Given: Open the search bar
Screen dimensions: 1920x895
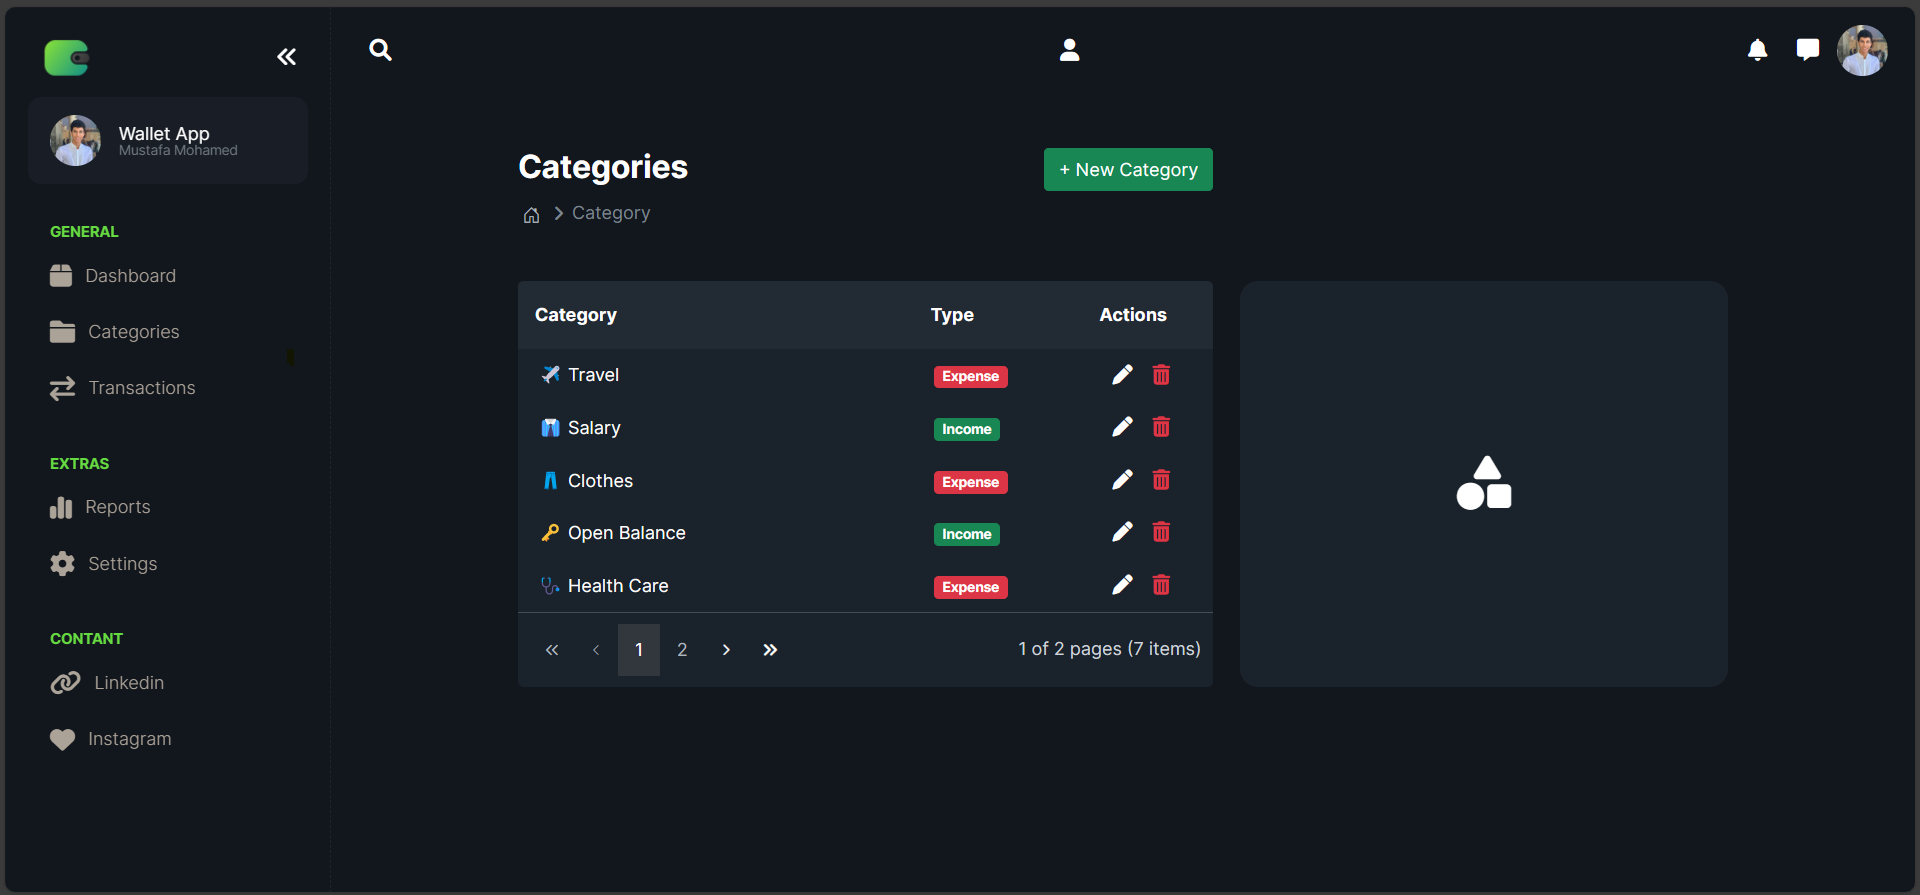Looking at the screenshot, I should tap(380, 50).
